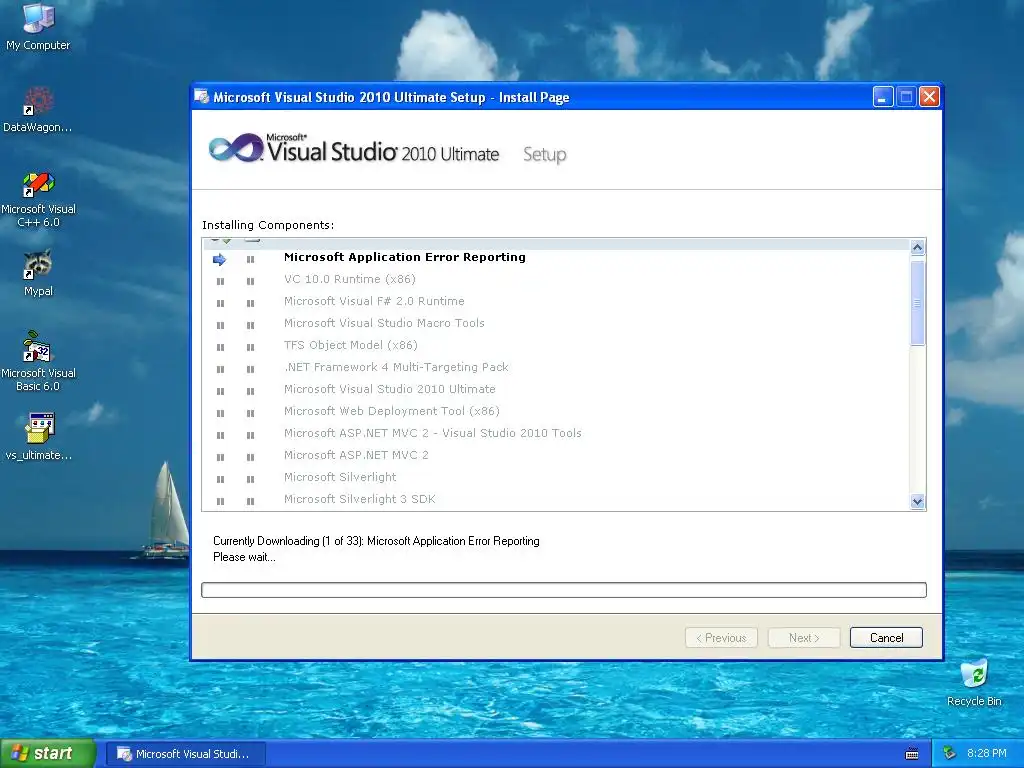Select the Microsoft Silverlight row
The image size is (1024, 768).
tap(556, 477)
